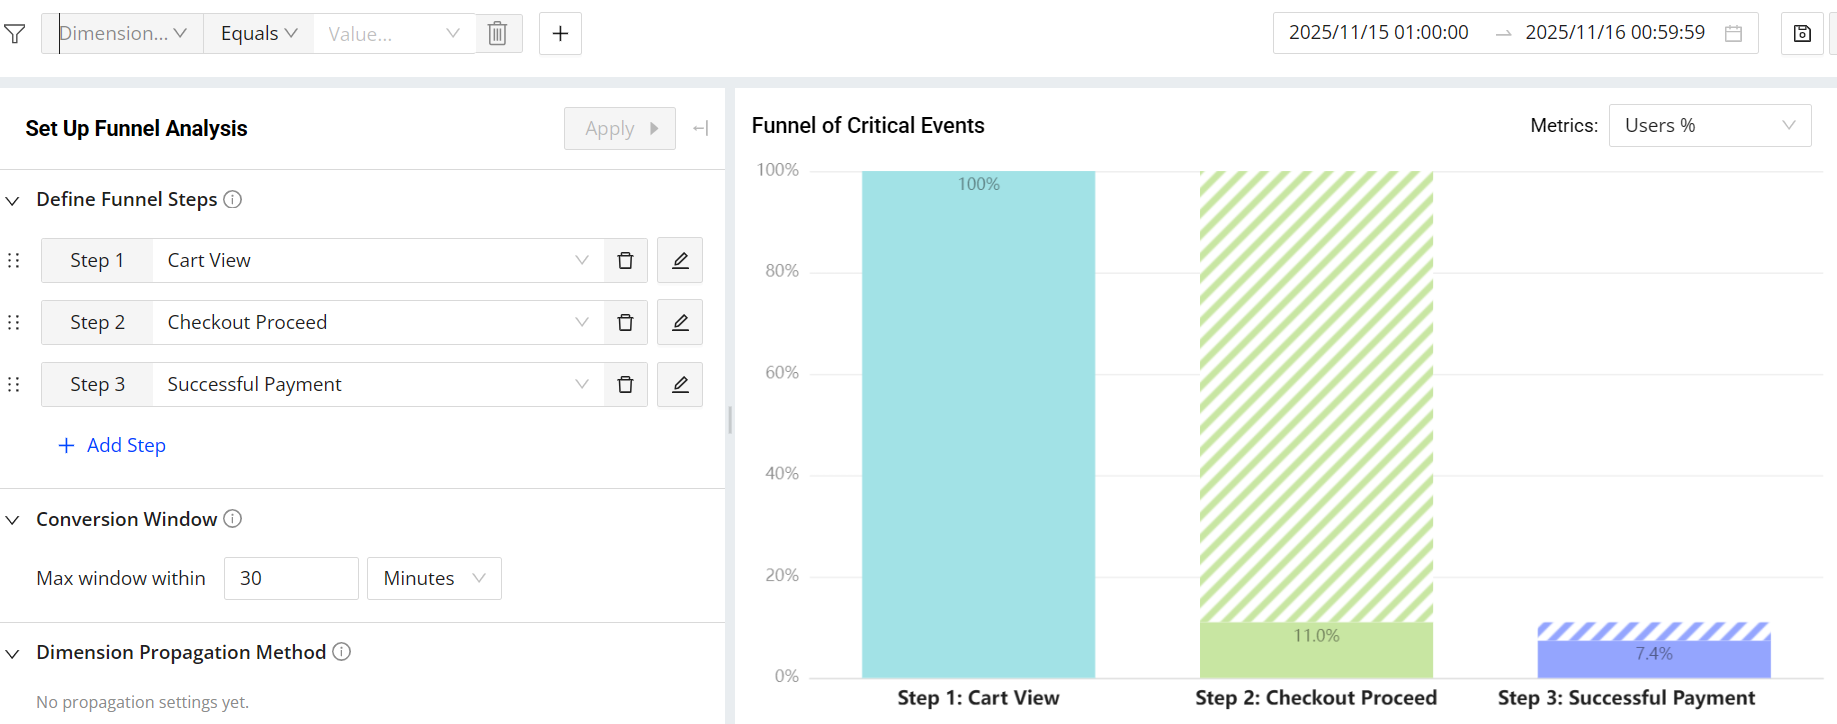Delete Step 3 Successful Payment
The image size is (1837, 724).
pos(625,385)
